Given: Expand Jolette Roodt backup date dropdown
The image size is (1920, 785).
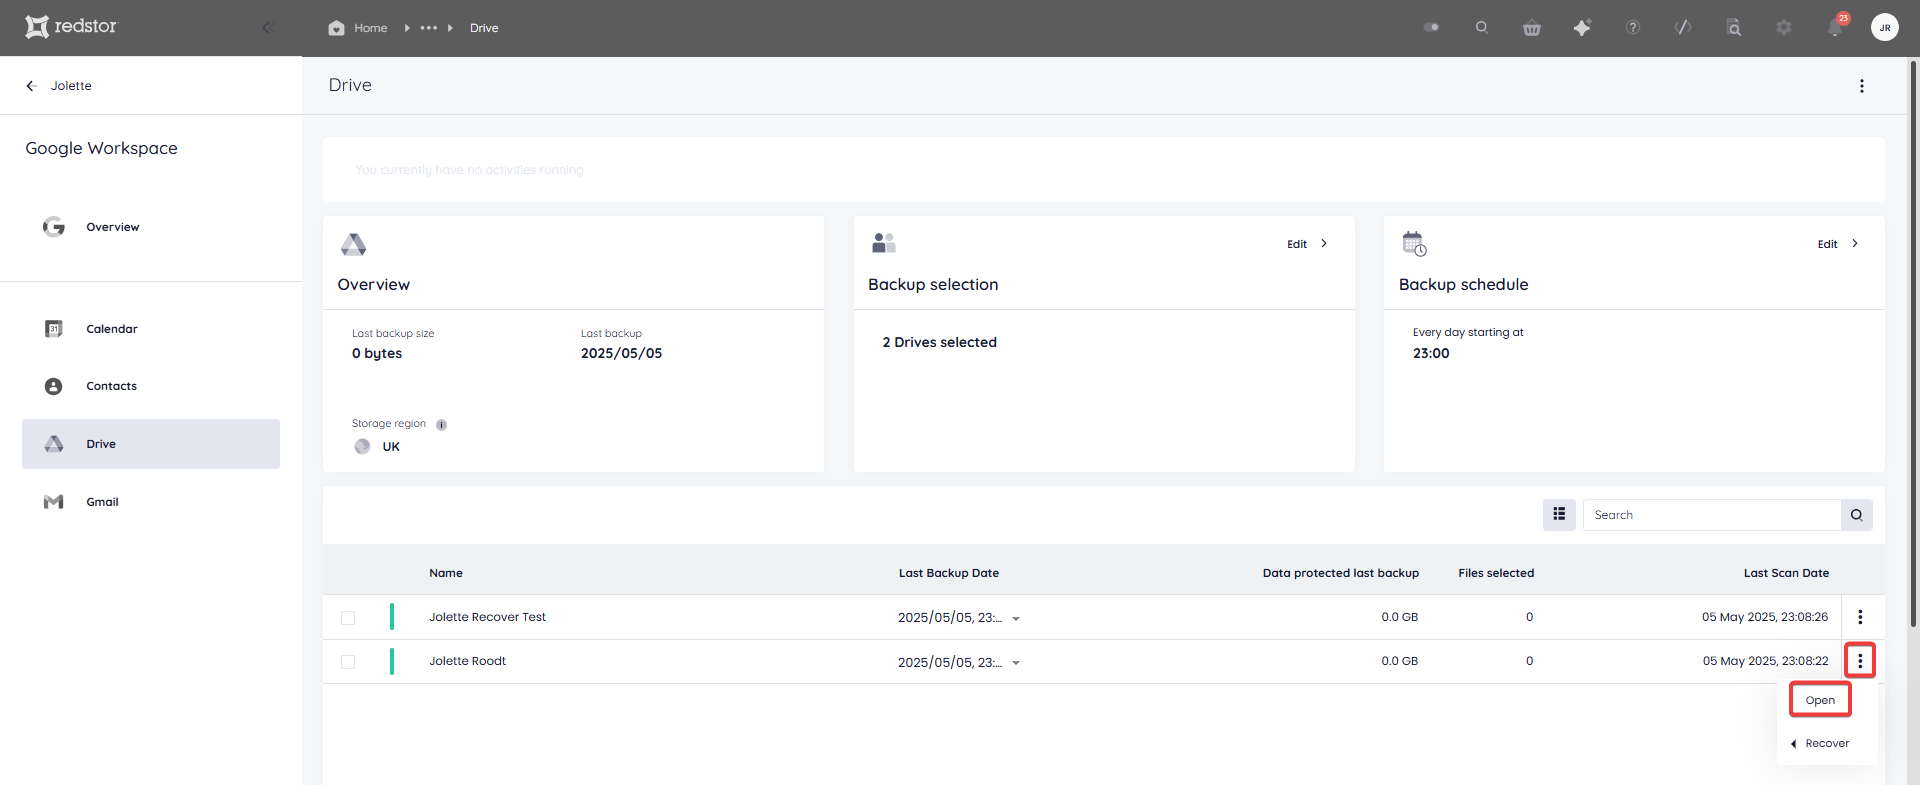Looking at the screenshot, I should coord(1016,663).
